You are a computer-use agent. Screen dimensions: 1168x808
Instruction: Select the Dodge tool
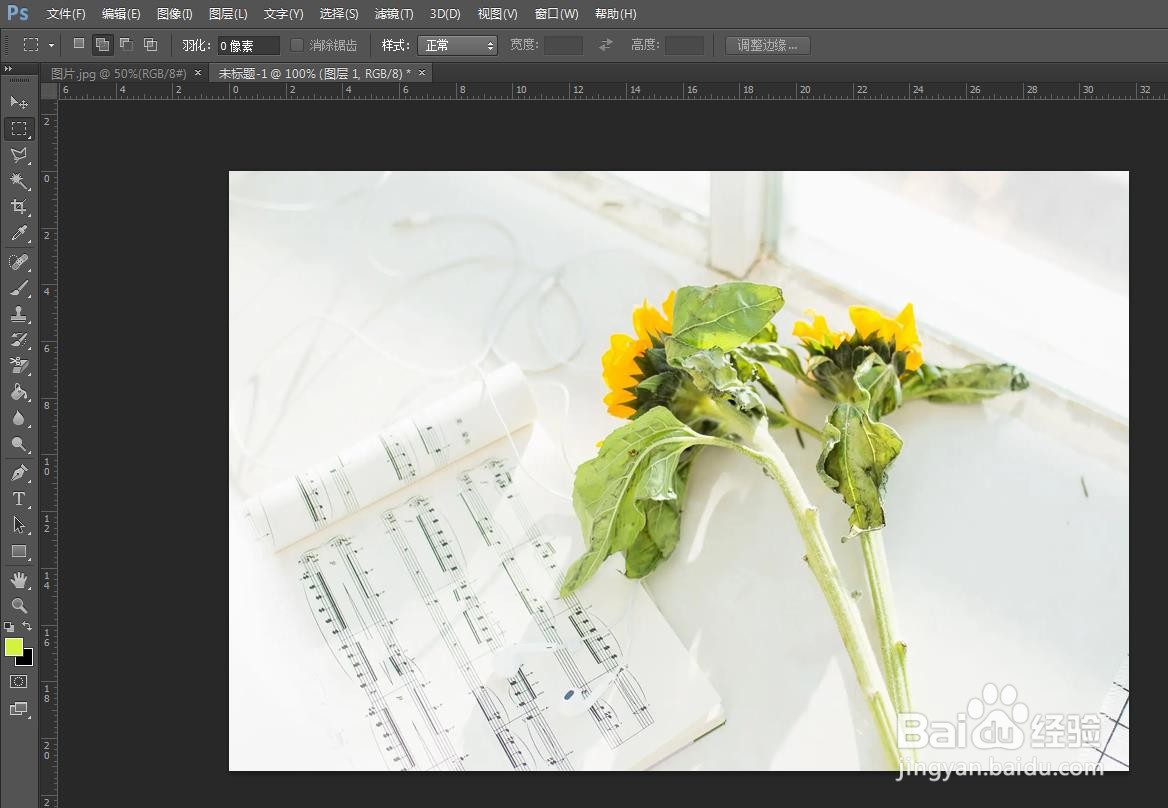point(19,445)
